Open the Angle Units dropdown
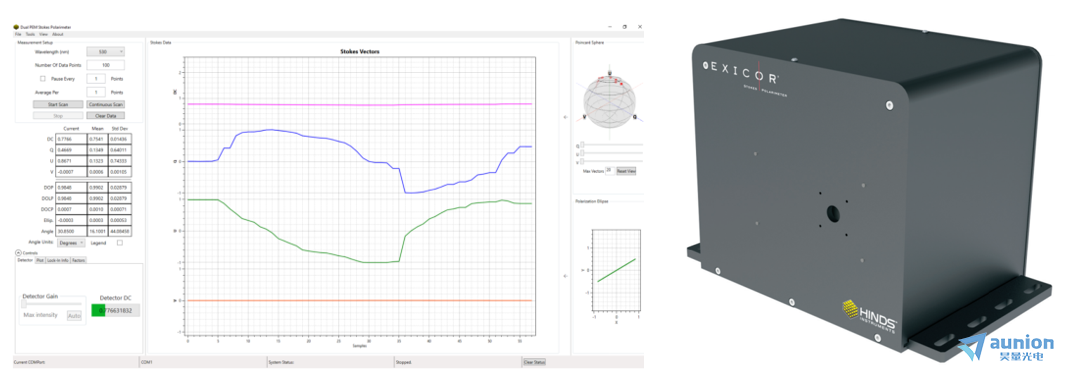The image size is (1066, 372). pyautogui.click(x=71, y=242)
